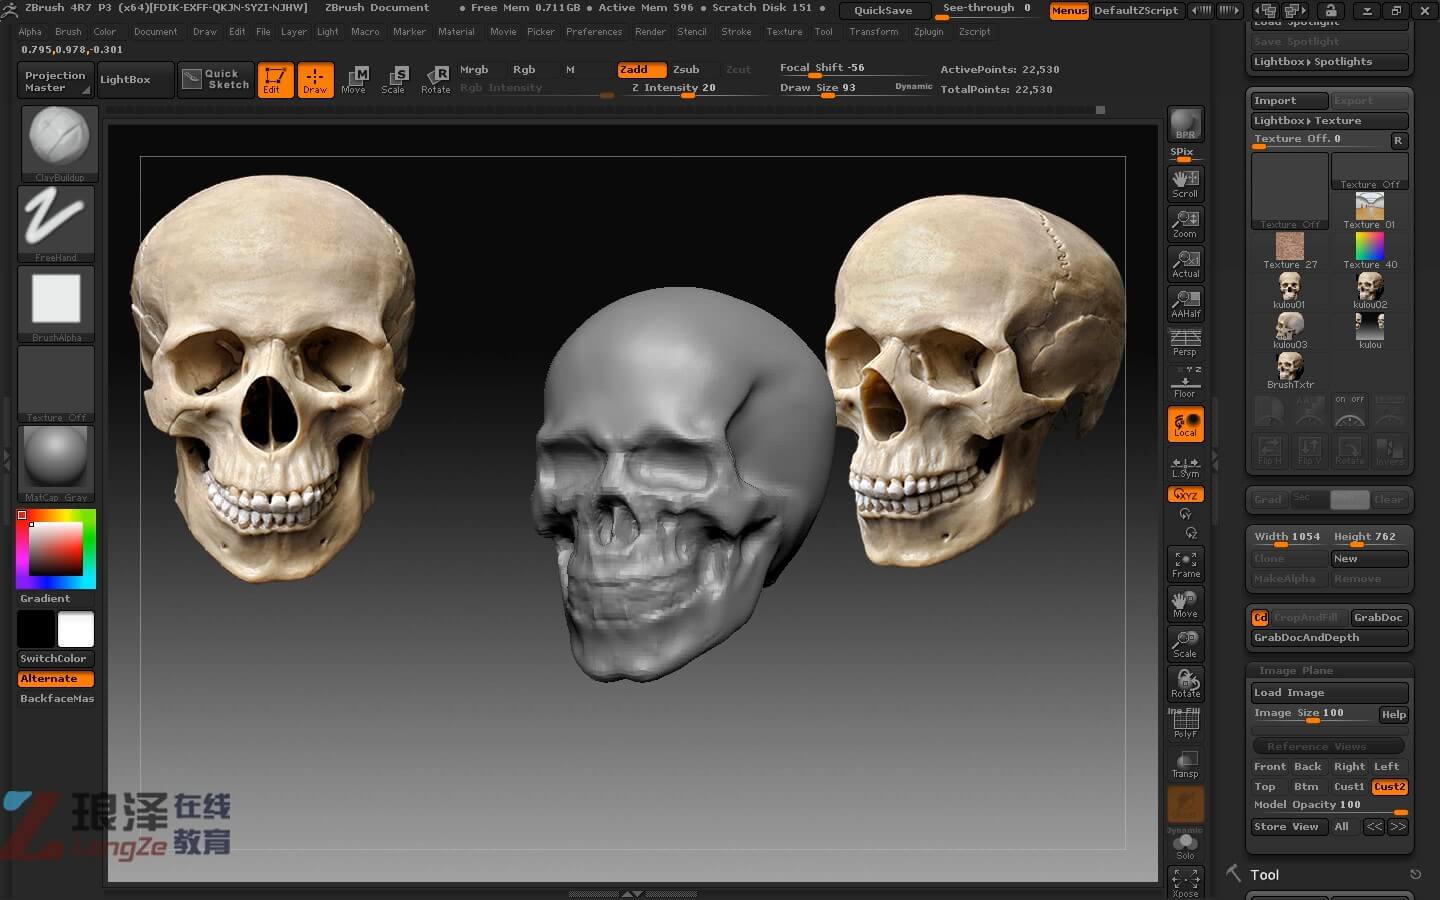This screenshot has height=900, width=1440.
Task: Expand the Tool palette header
Action: [1264, 875]
